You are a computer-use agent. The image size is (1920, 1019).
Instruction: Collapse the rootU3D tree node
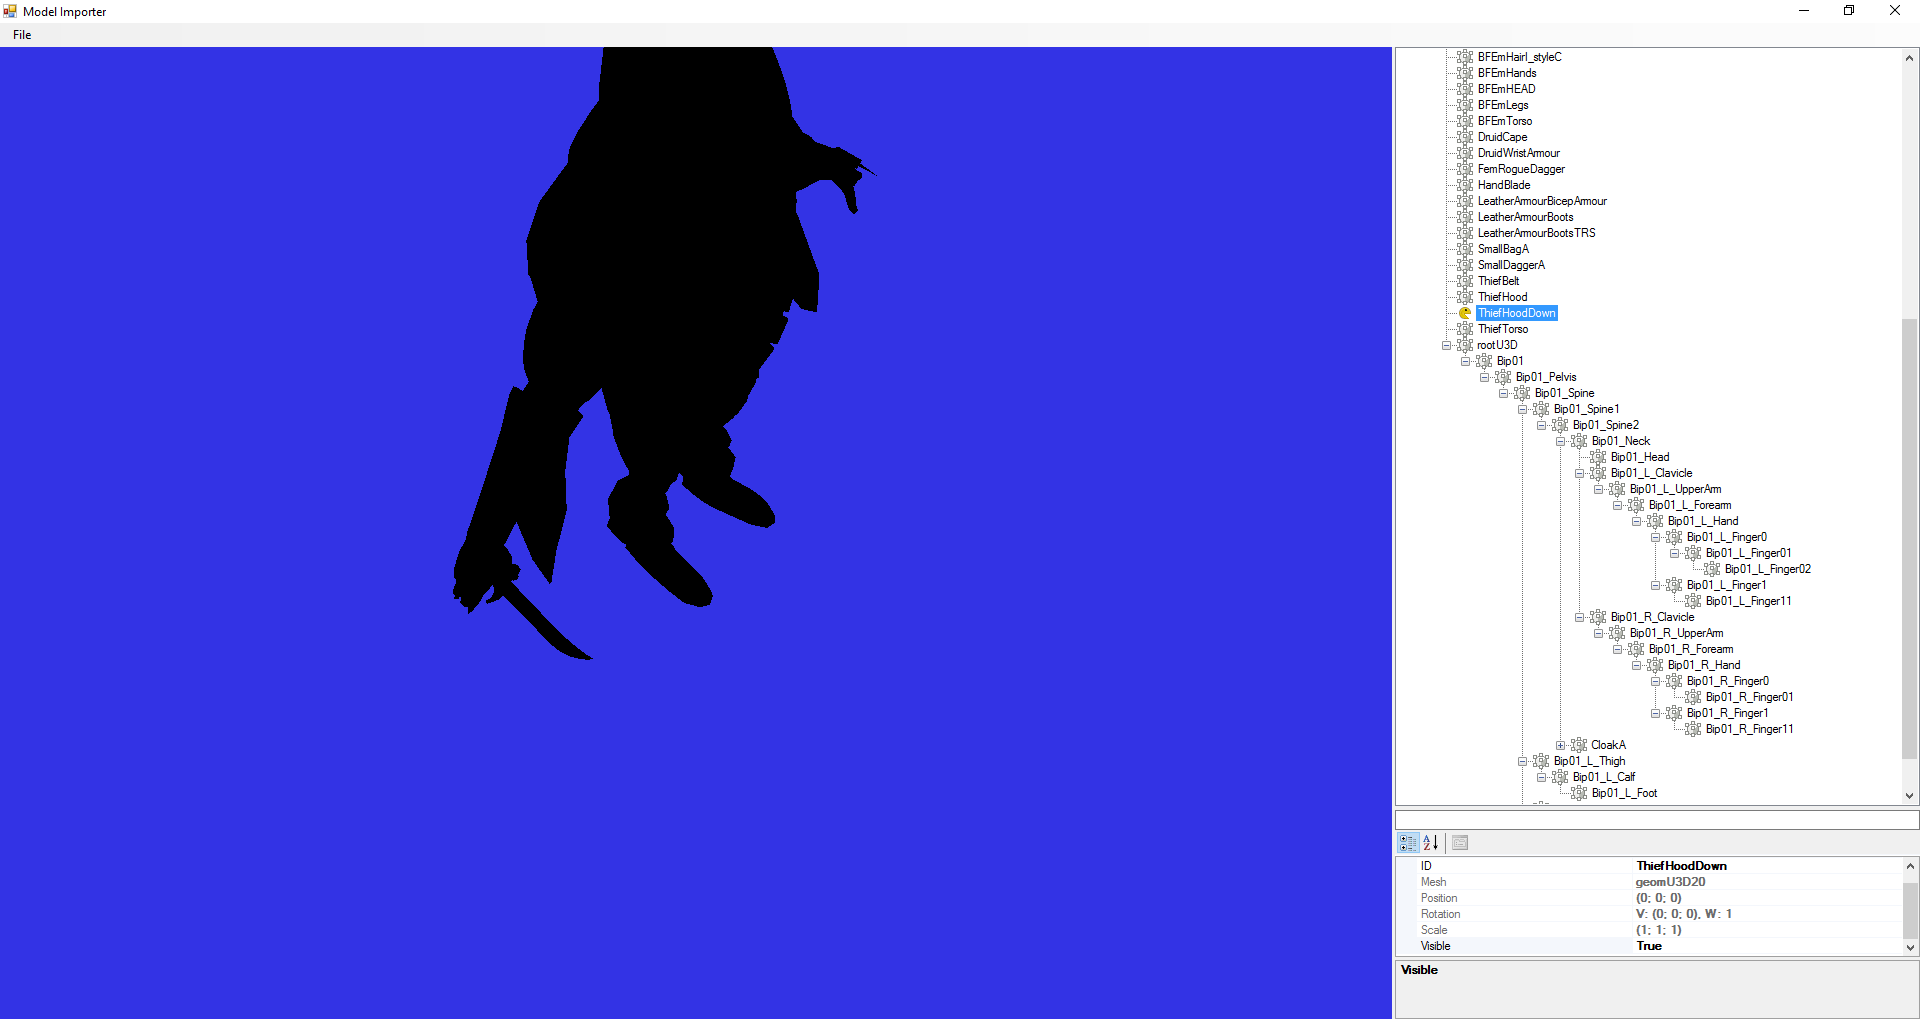[x=1446, y=345]
